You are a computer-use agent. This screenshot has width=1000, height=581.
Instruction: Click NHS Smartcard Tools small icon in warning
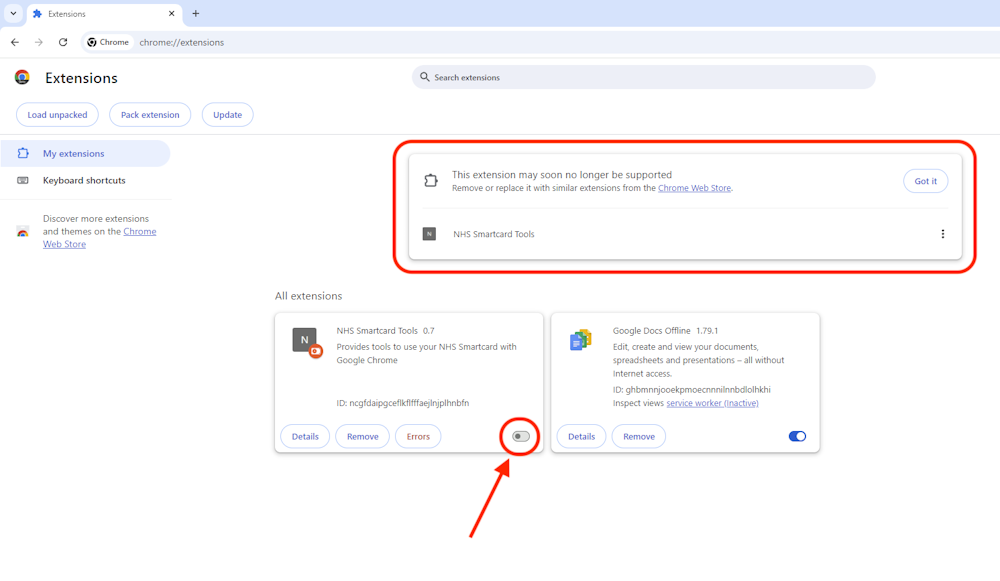(429, 234)
